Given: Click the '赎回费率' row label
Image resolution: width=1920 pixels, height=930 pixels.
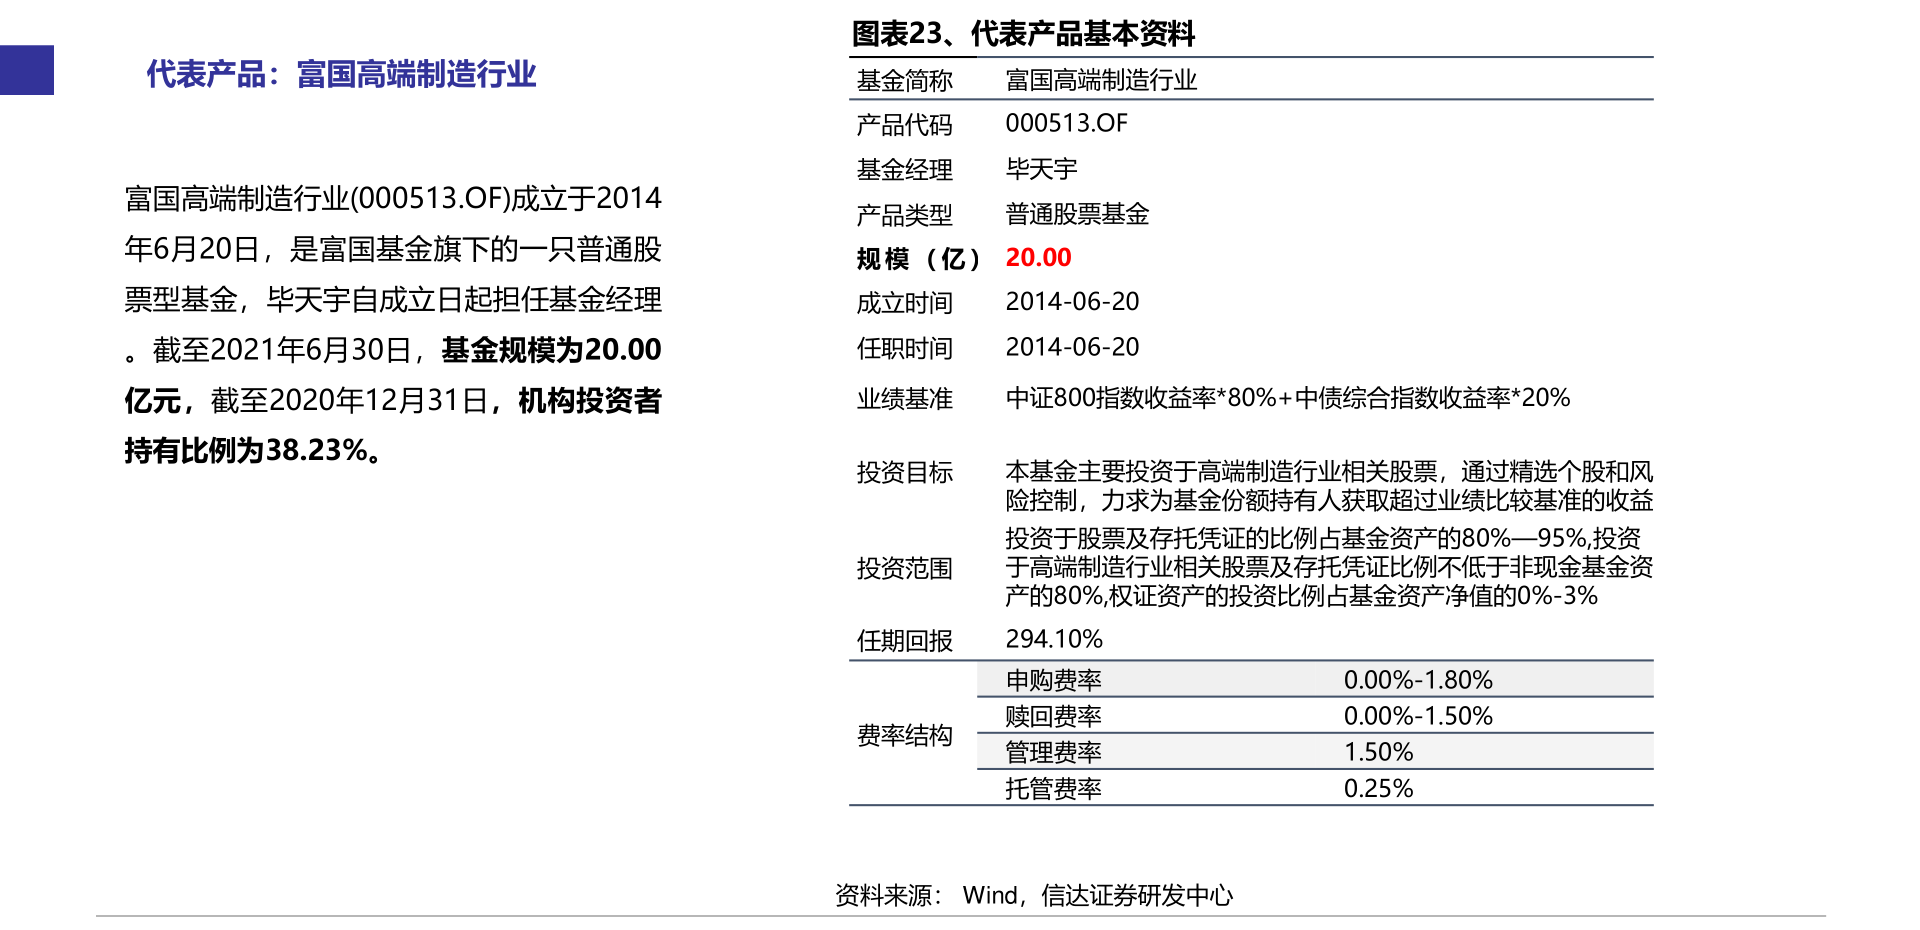Looking at the screenshot, I should pyautogui.click(x=1053, y=716).
